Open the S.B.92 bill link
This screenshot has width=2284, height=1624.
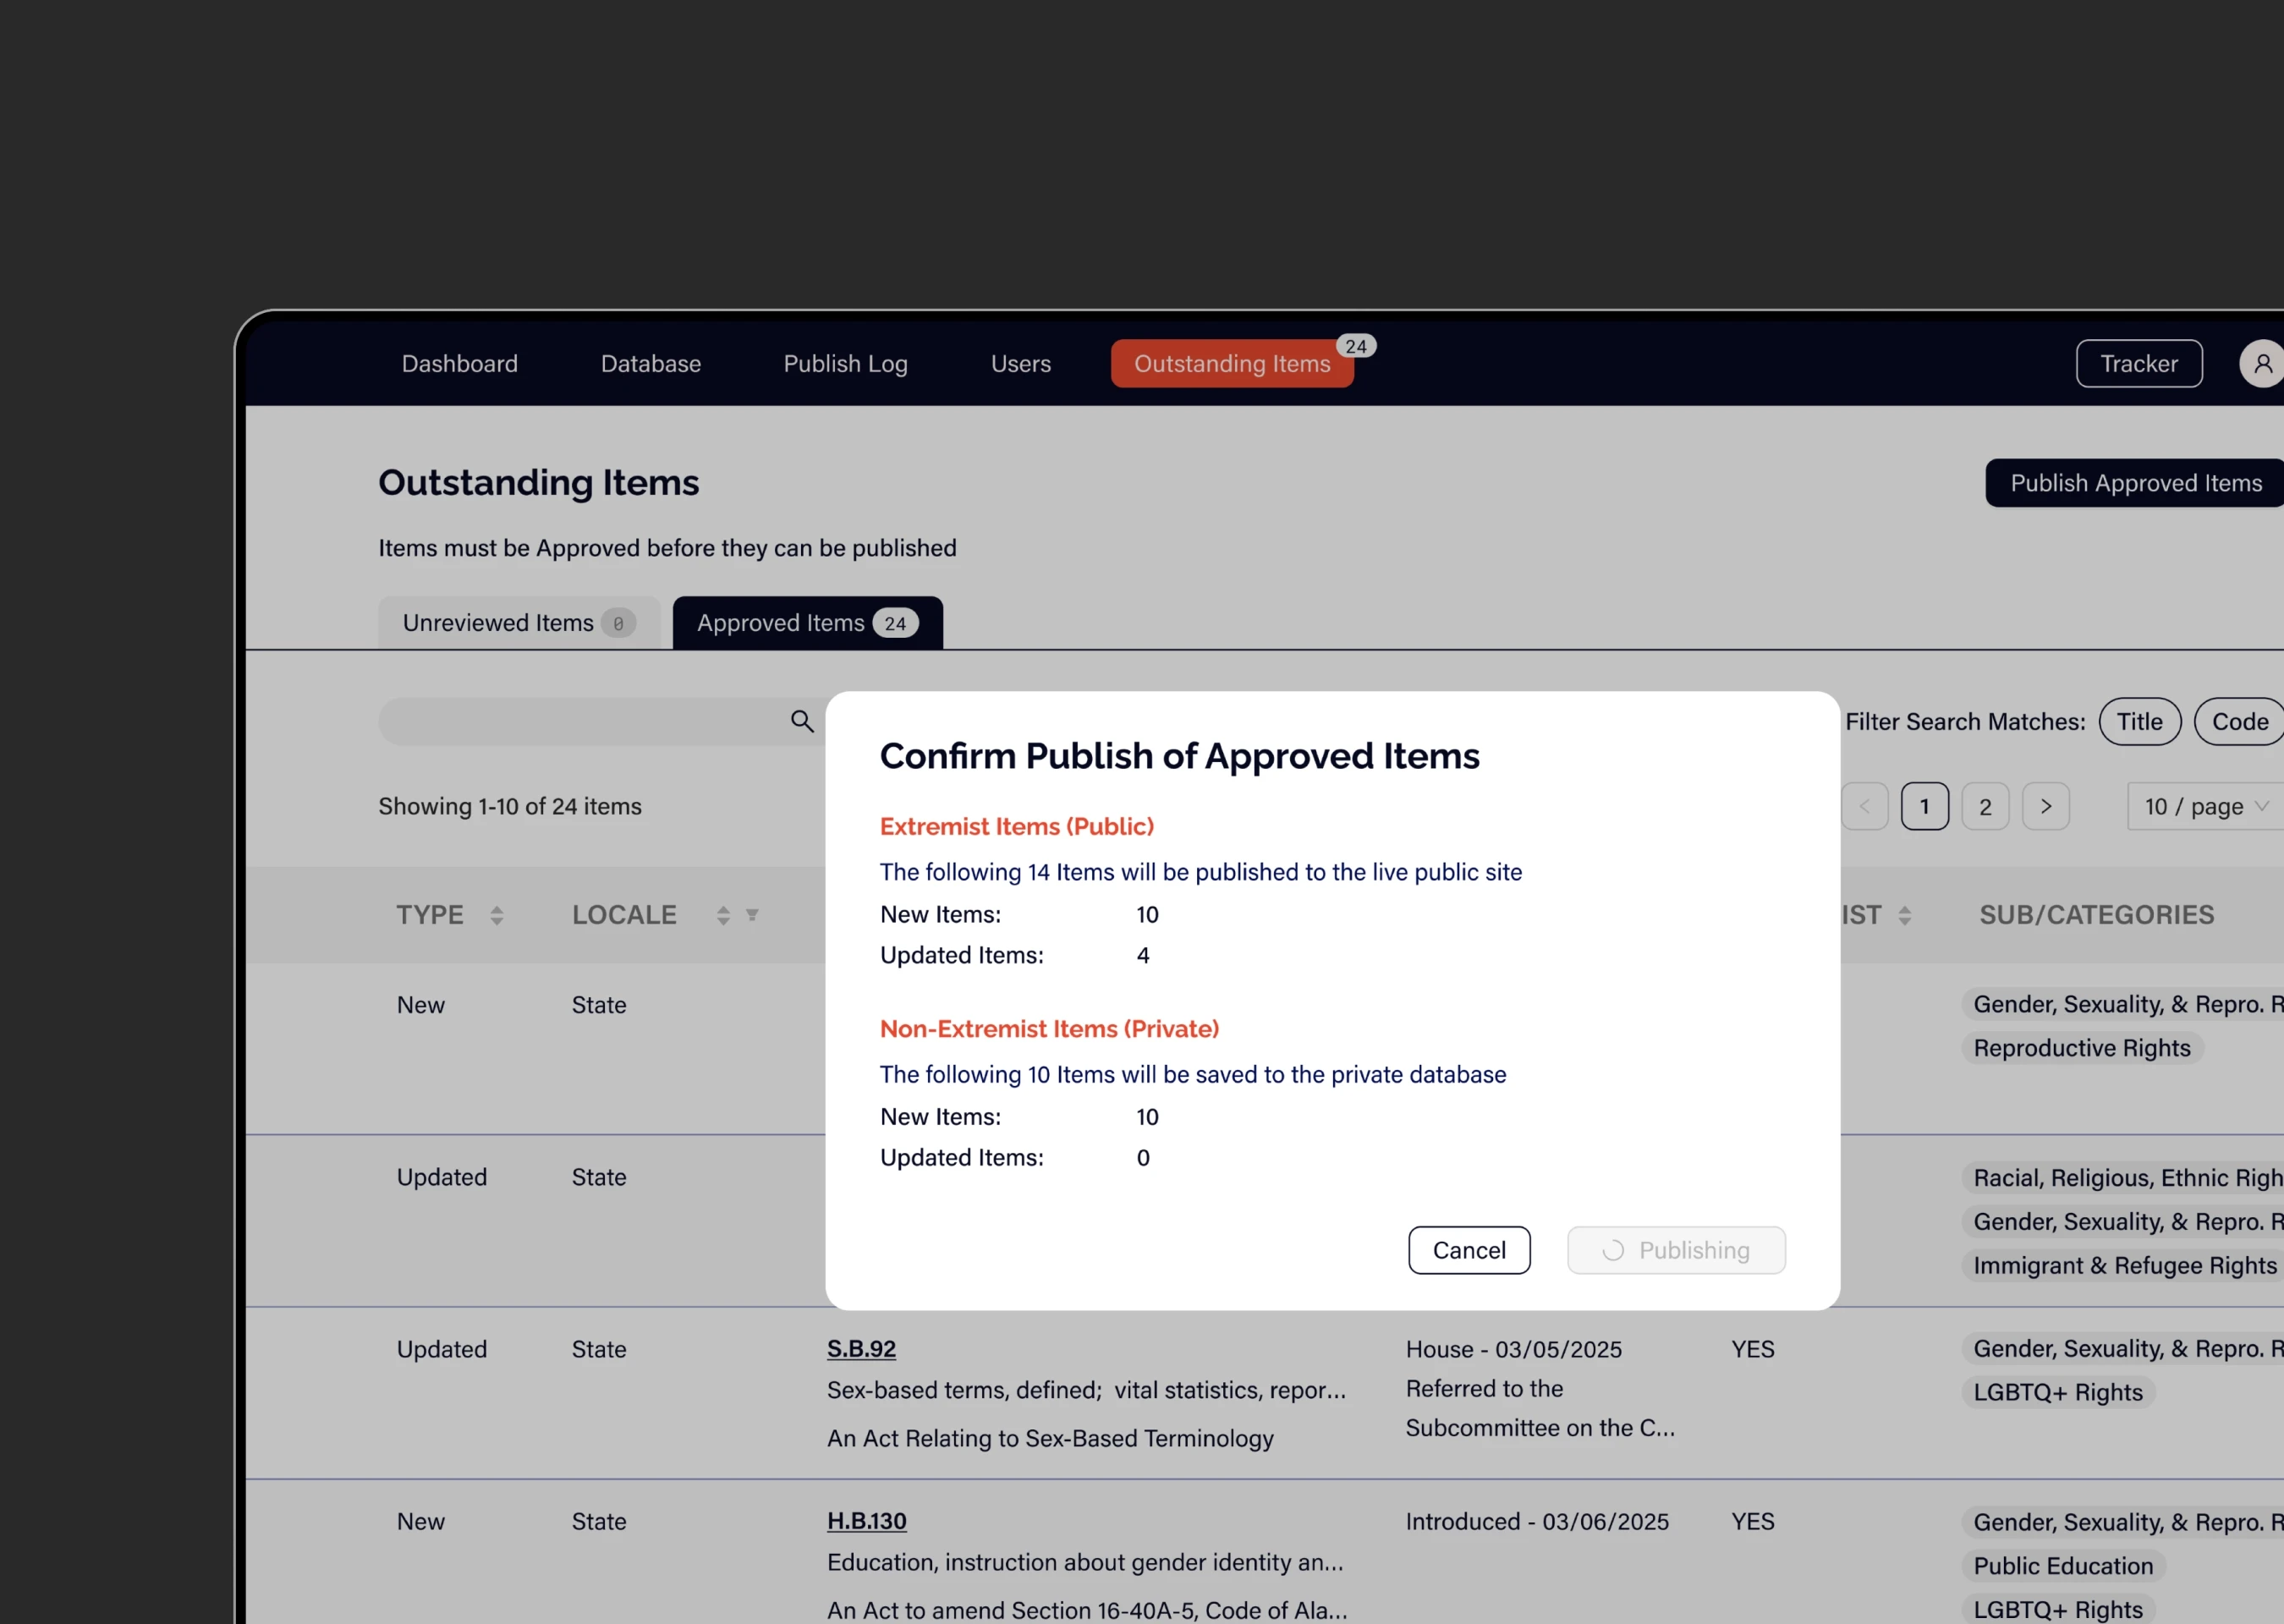pyautogui.click(x=861, y=1348)
